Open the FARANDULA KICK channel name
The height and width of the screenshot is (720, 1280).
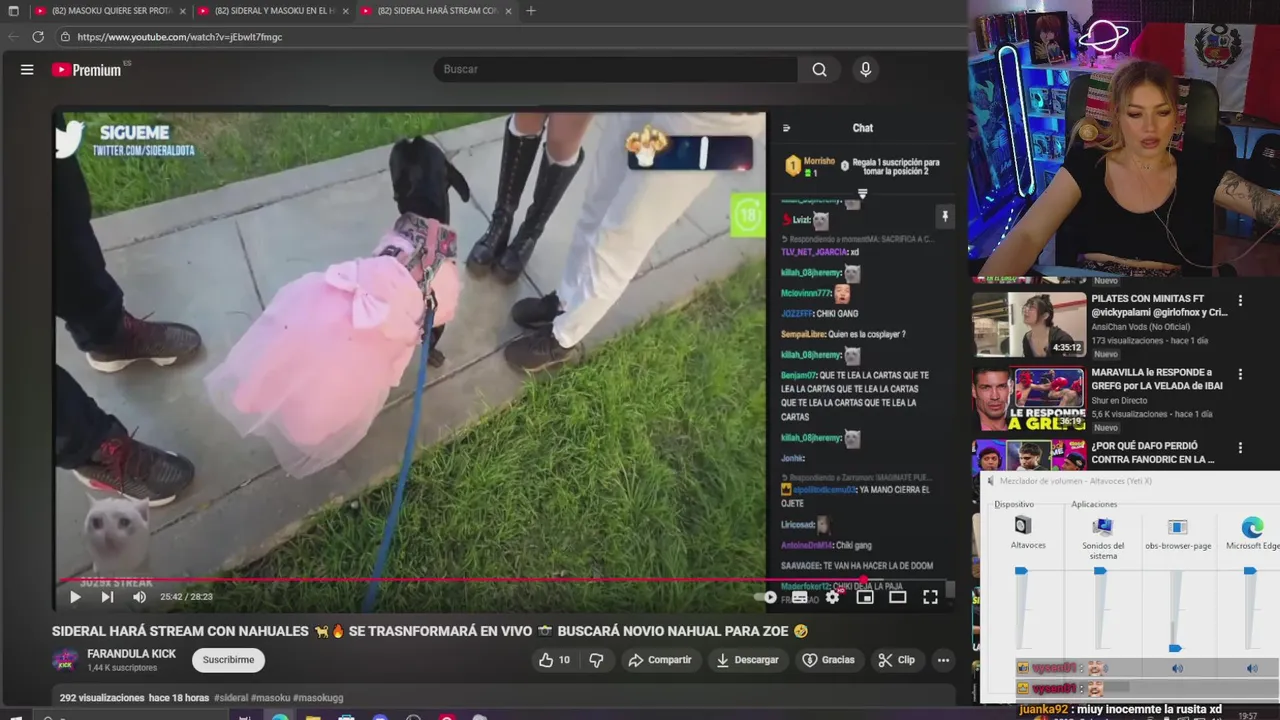click(x=131, y=654)
